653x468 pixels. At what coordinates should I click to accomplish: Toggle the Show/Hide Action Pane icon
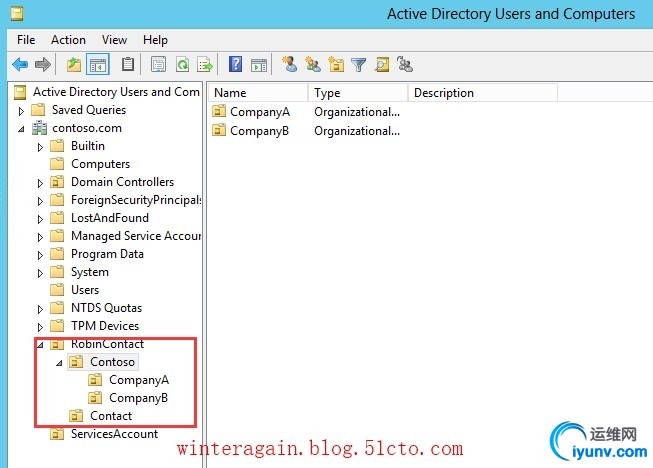tap(259, 65)
